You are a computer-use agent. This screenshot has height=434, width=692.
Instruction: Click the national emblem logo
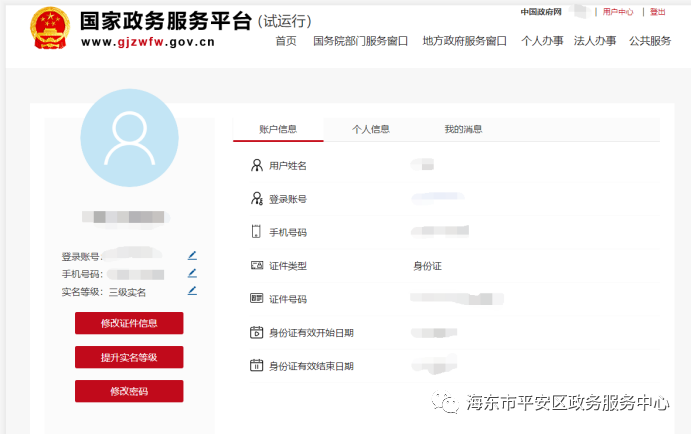coord(50,28)
